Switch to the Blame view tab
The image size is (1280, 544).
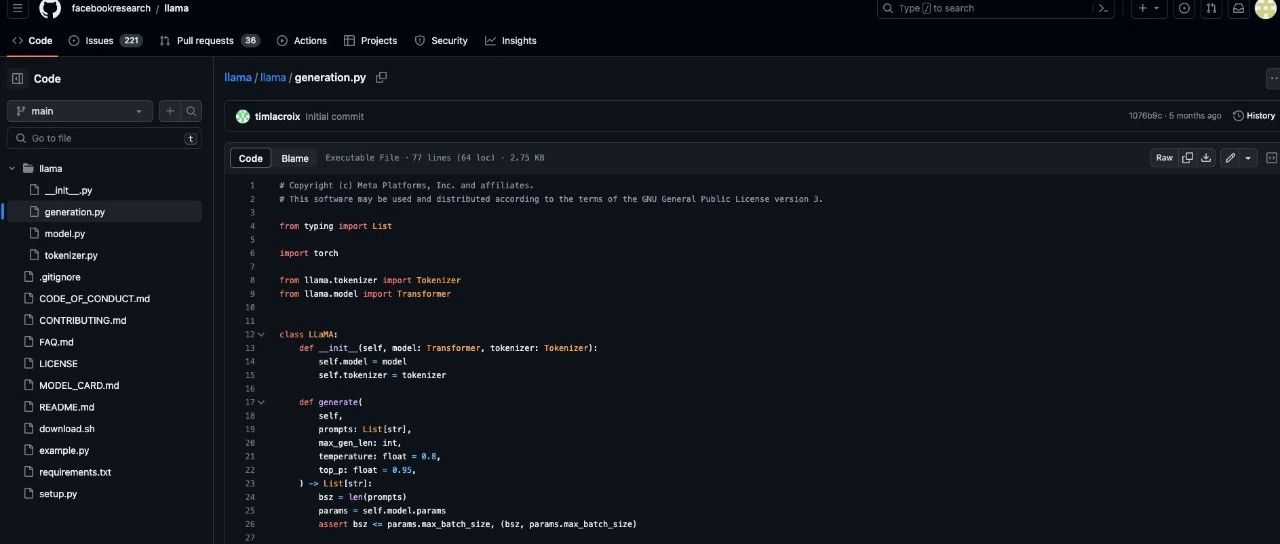[x=295, y=158]
